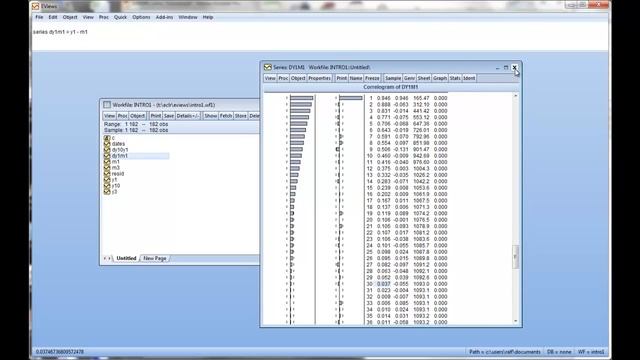Switch to Graph view of series

[x=440, y=78]
